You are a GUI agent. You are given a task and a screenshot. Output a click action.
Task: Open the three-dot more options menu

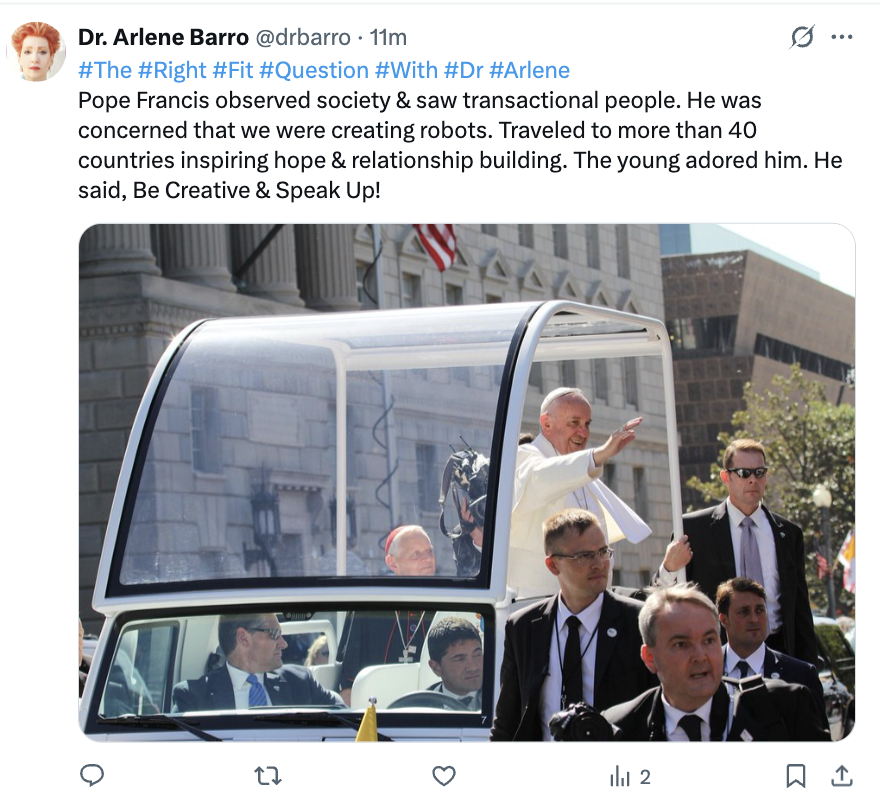(x=842, y=37)
